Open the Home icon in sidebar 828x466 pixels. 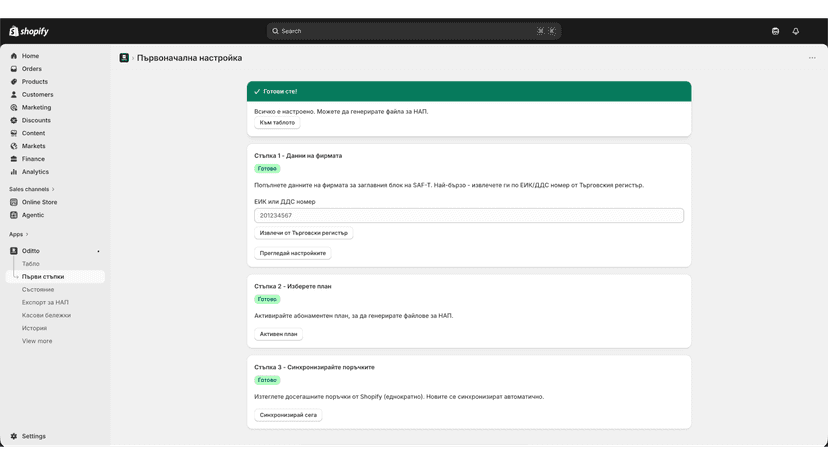coord(14,56)
